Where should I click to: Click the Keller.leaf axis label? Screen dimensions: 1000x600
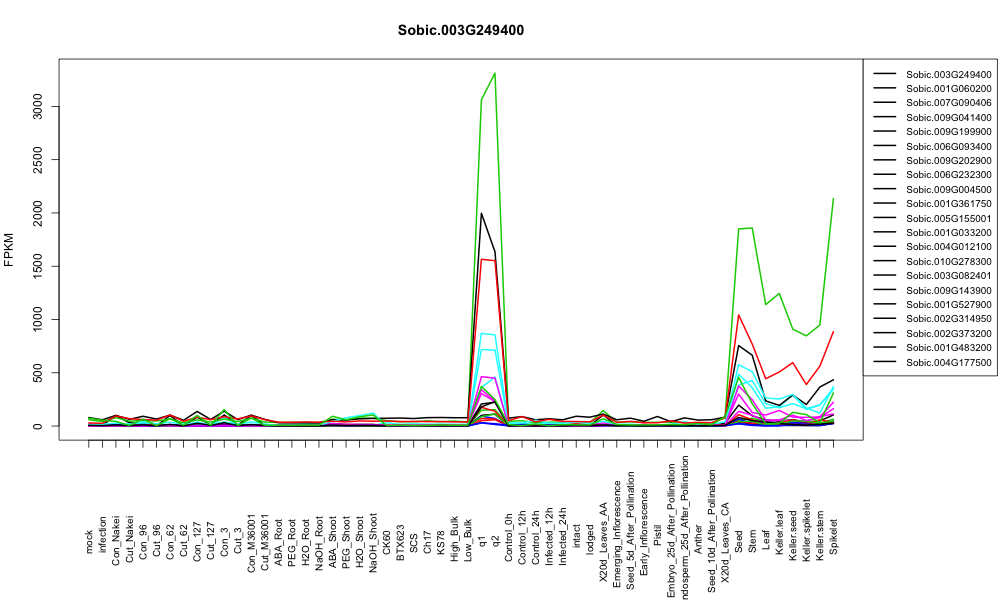click(779, 532)
